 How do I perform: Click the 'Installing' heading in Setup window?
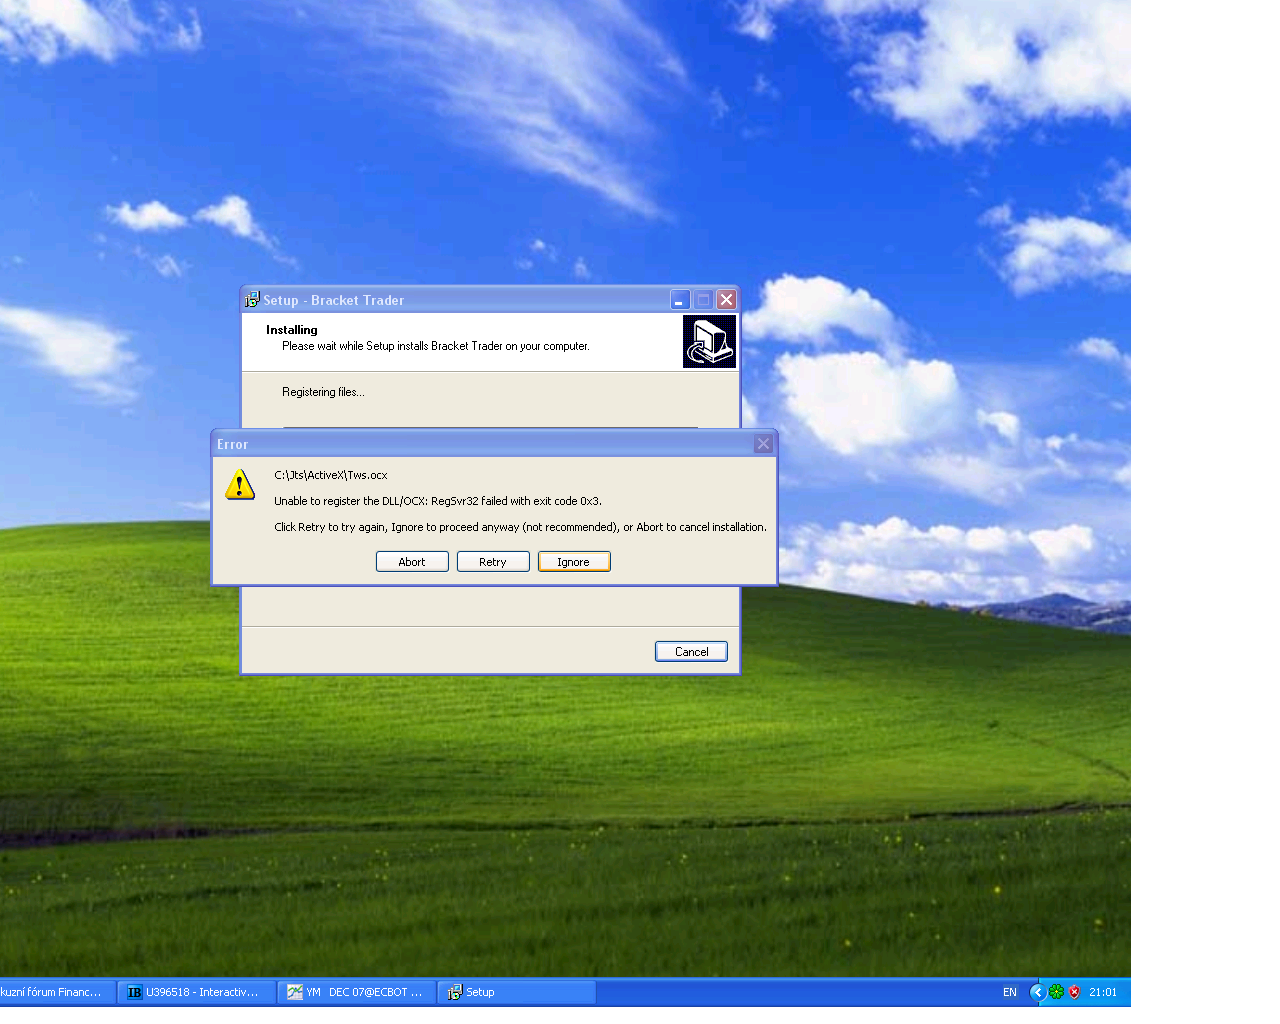click(292, 330)
